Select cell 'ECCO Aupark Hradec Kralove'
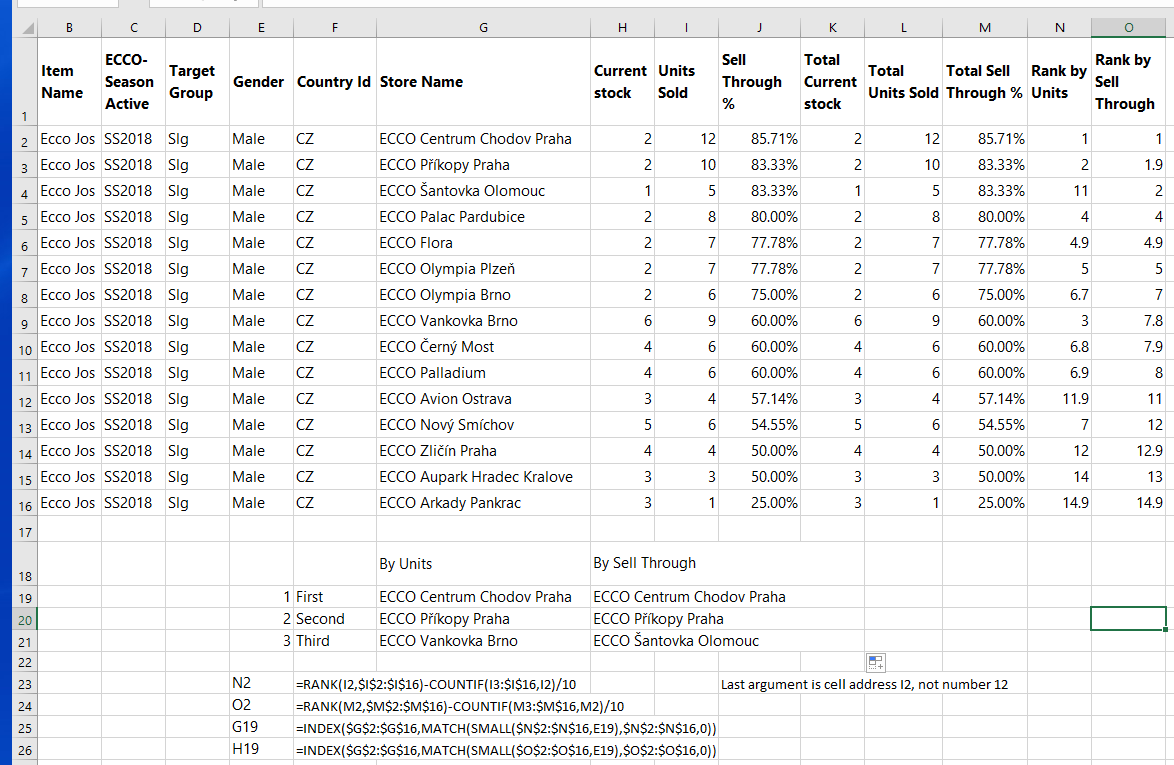Image resolution: width=1174 pixels, height=765 pixels. click(x=483, y=477)
